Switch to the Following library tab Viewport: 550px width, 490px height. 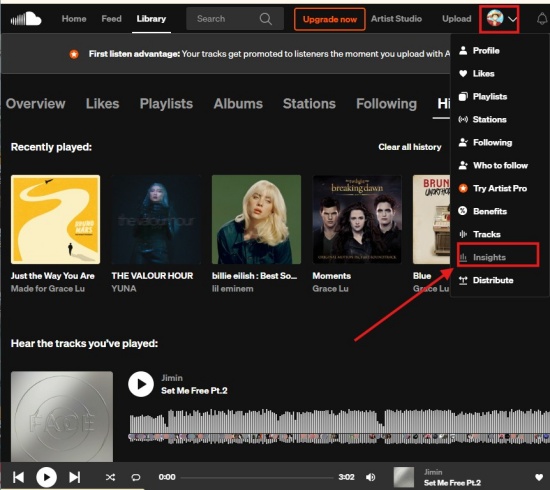387,104
